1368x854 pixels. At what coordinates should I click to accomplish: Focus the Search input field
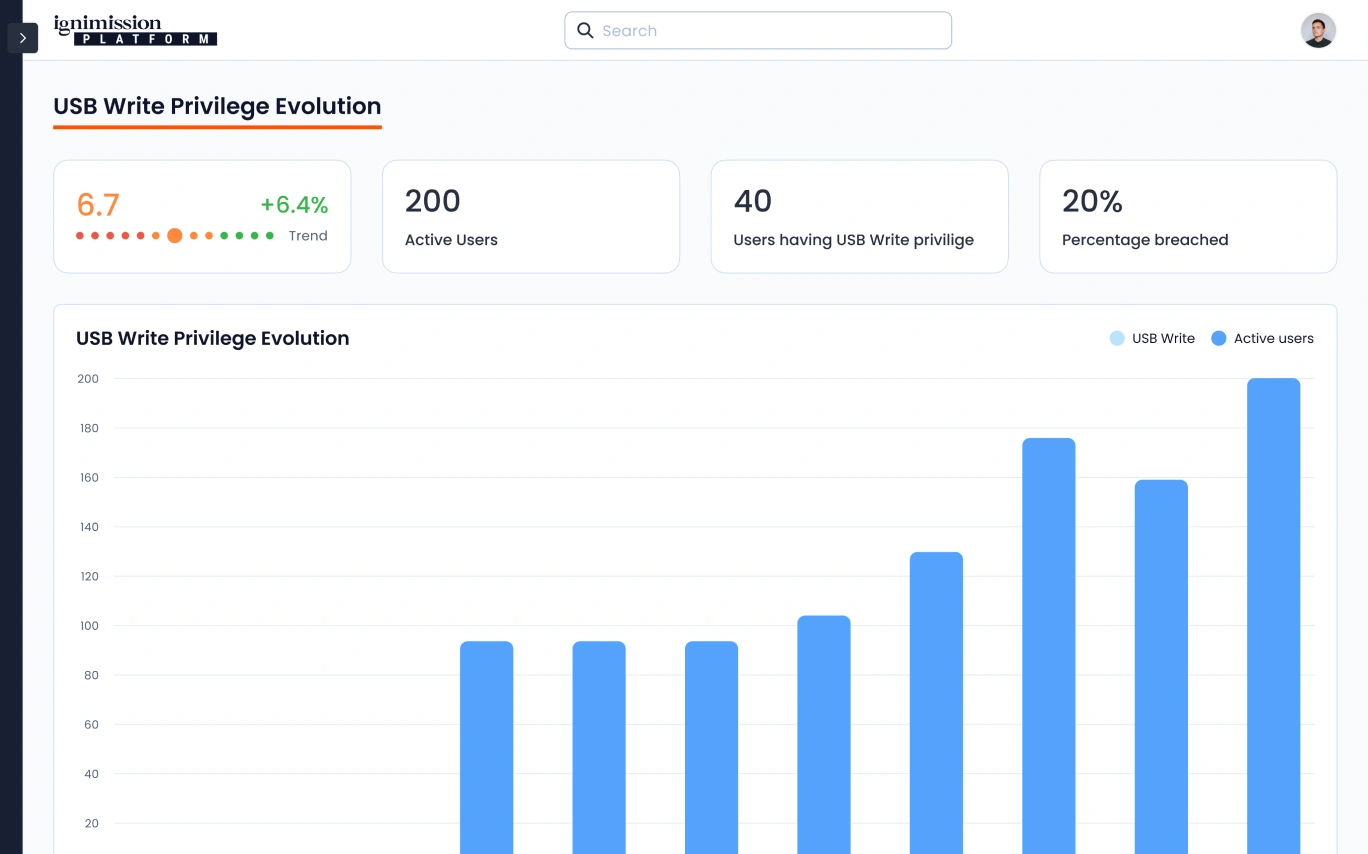(x=770, y=31)
